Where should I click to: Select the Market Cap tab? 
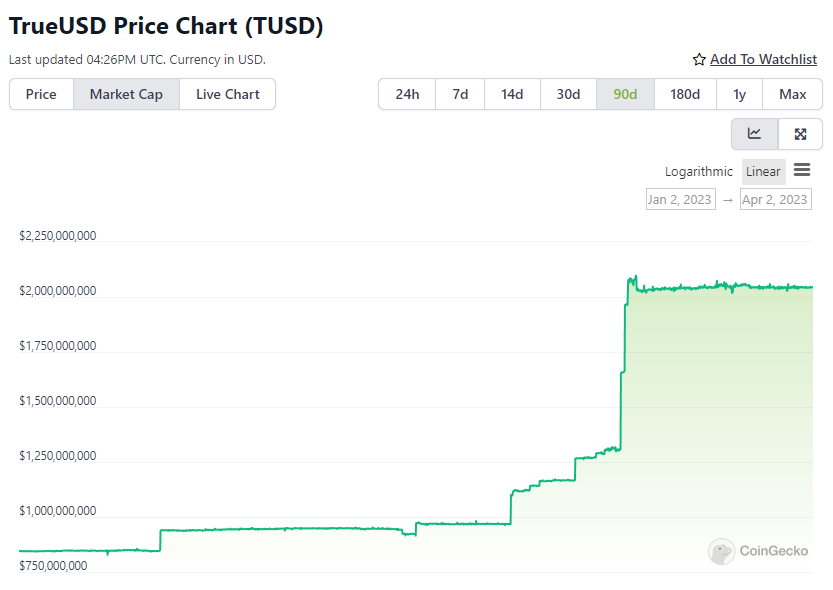tap(126, 95)
